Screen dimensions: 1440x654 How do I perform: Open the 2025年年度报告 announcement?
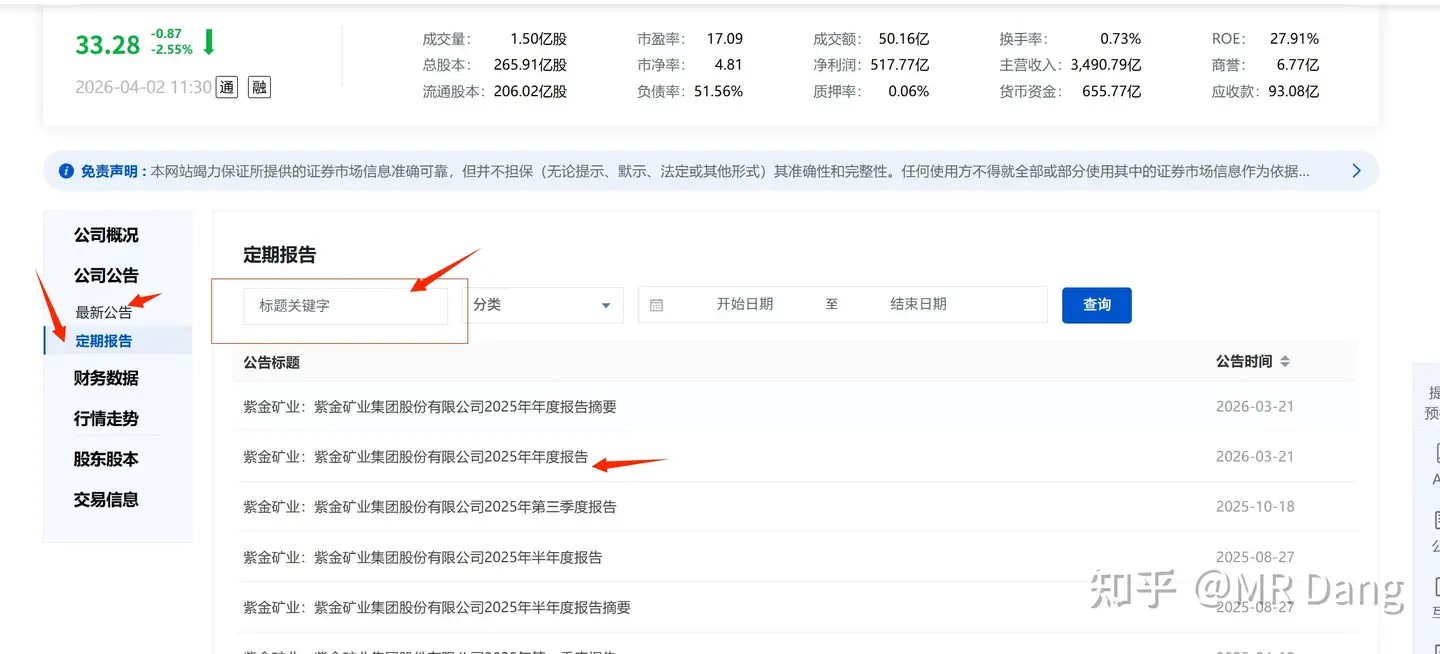(412, 457)
